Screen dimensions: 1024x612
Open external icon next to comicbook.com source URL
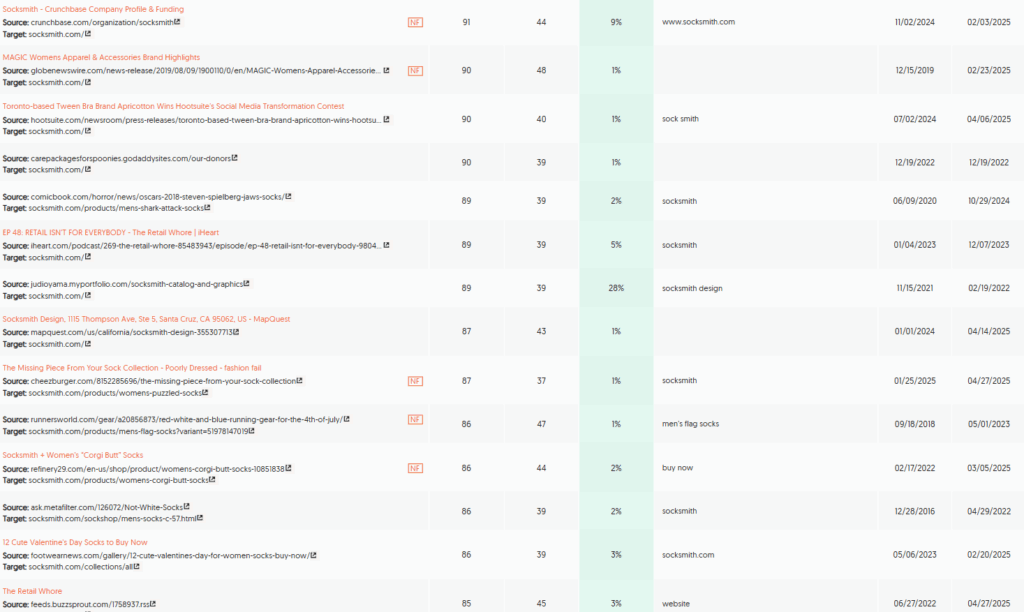[x=288, y=197]
